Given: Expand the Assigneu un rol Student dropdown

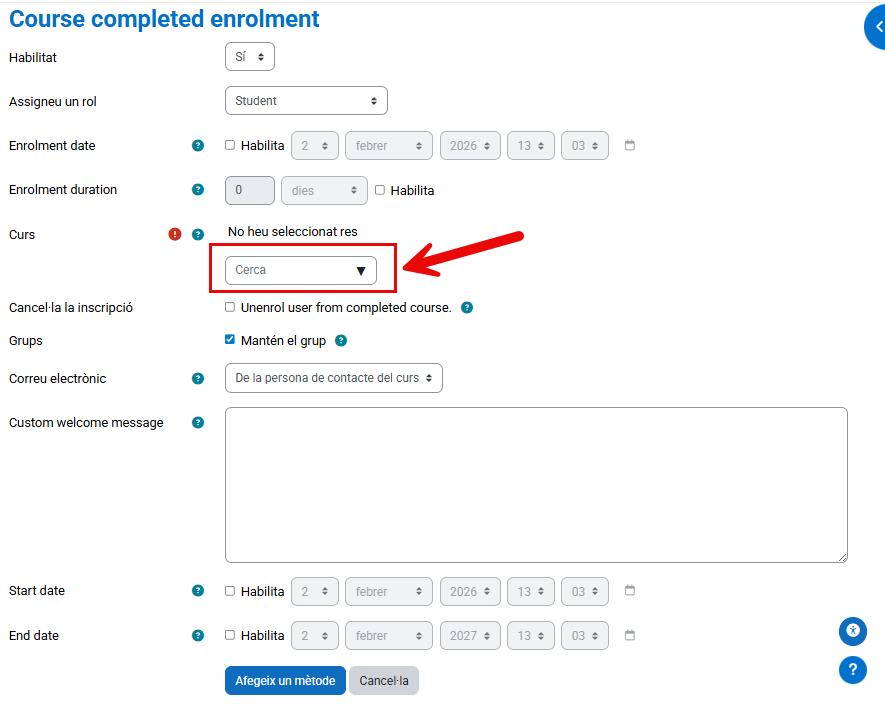Looking at the screenshot, I should tap(306, 101).
